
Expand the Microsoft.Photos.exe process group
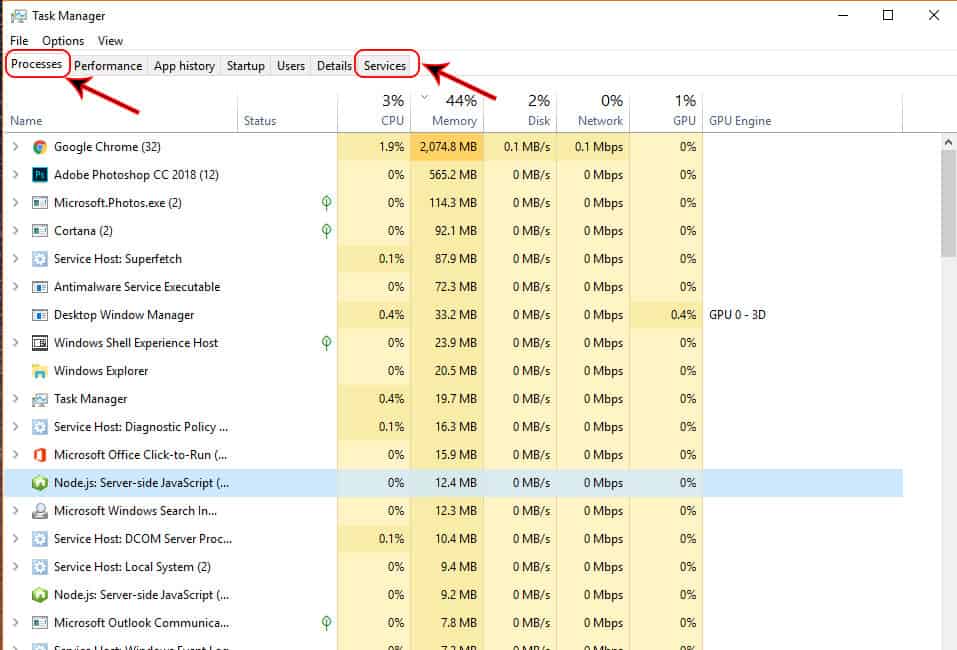16,203
